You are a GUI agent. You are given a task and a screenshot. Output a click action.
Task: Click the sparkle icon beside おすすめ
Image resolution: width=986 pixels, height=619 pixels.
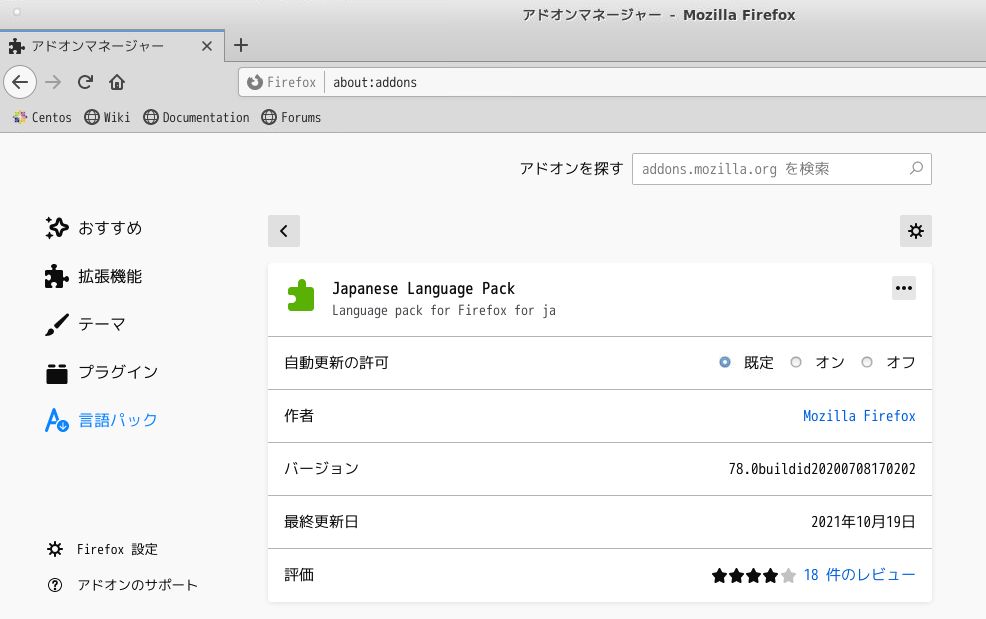(57, 228)
